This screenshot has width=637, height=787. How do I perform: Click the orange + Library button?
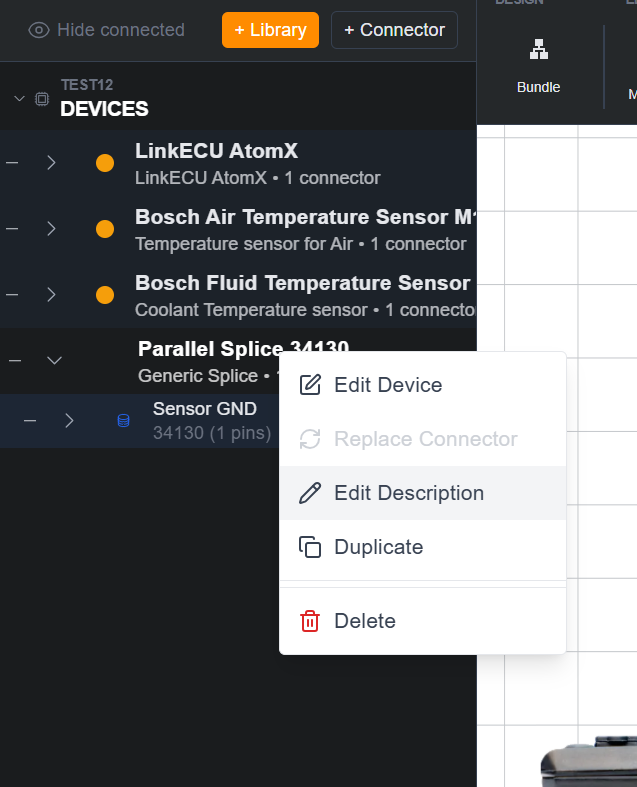coord(270,30)
